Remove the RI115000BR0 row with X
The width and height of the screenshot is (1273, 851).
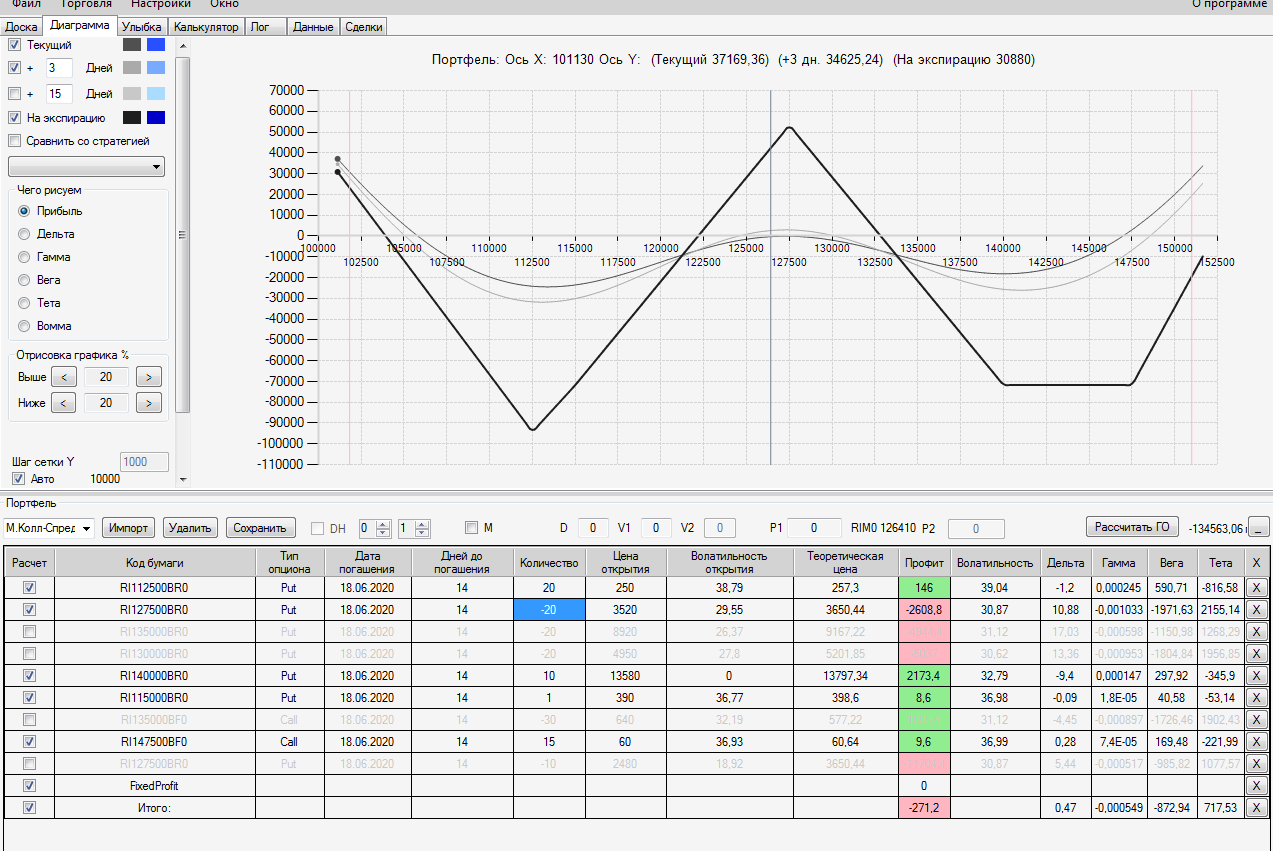1256,698
